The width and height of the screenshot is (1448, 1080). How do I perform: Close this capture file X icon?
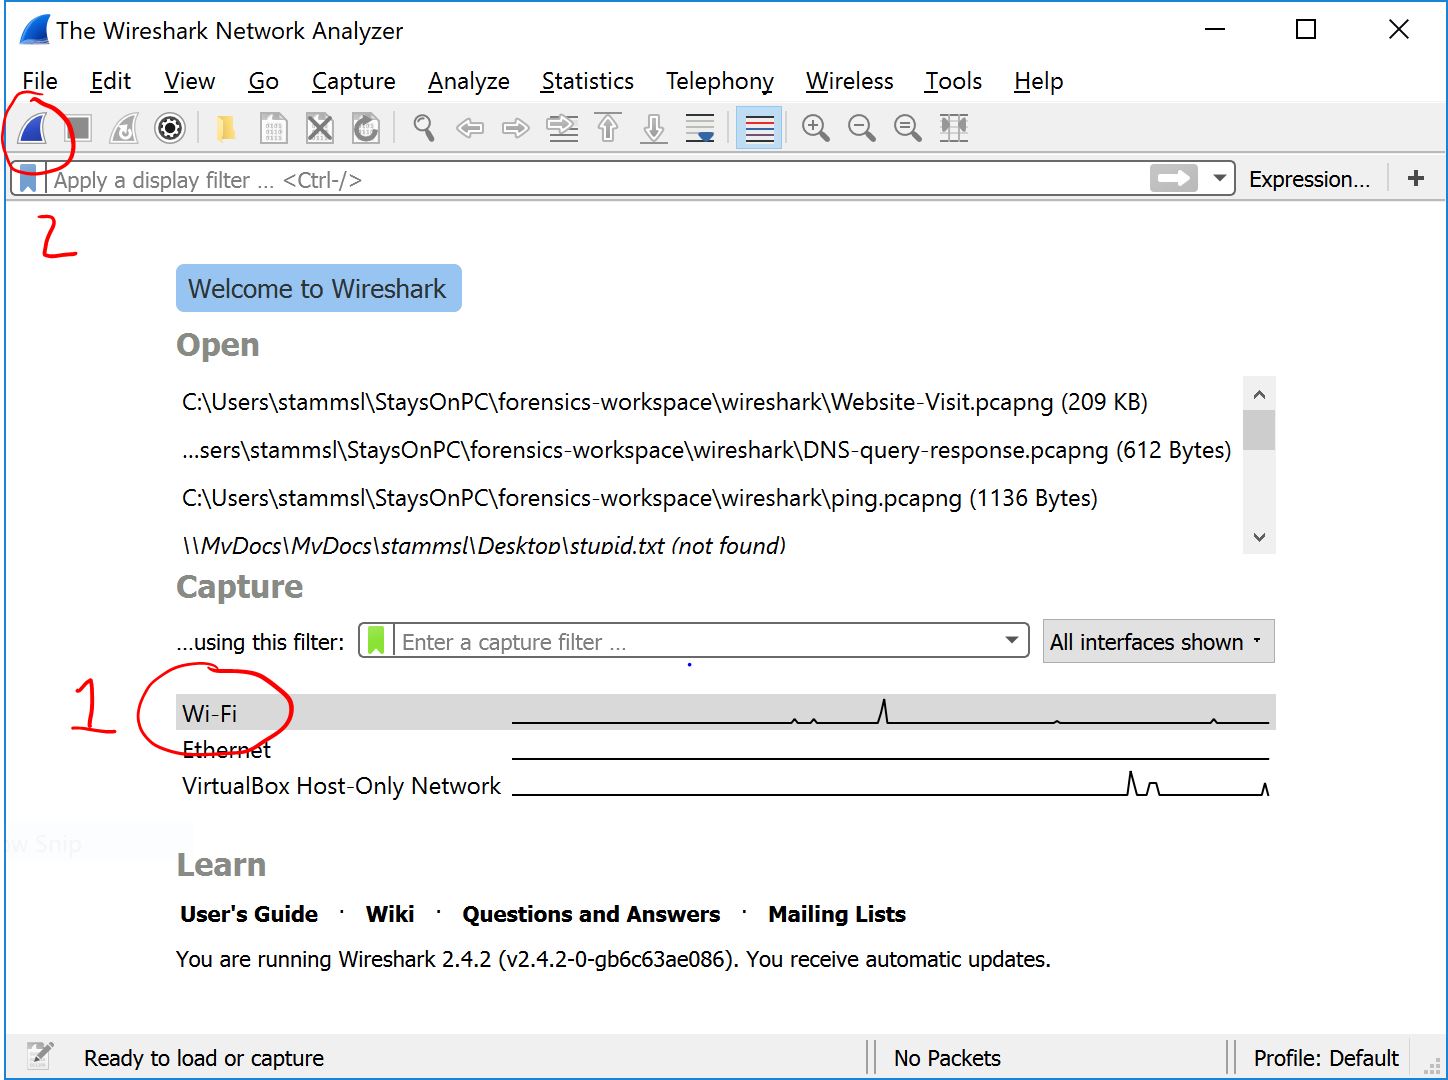(x=319, y=128)
